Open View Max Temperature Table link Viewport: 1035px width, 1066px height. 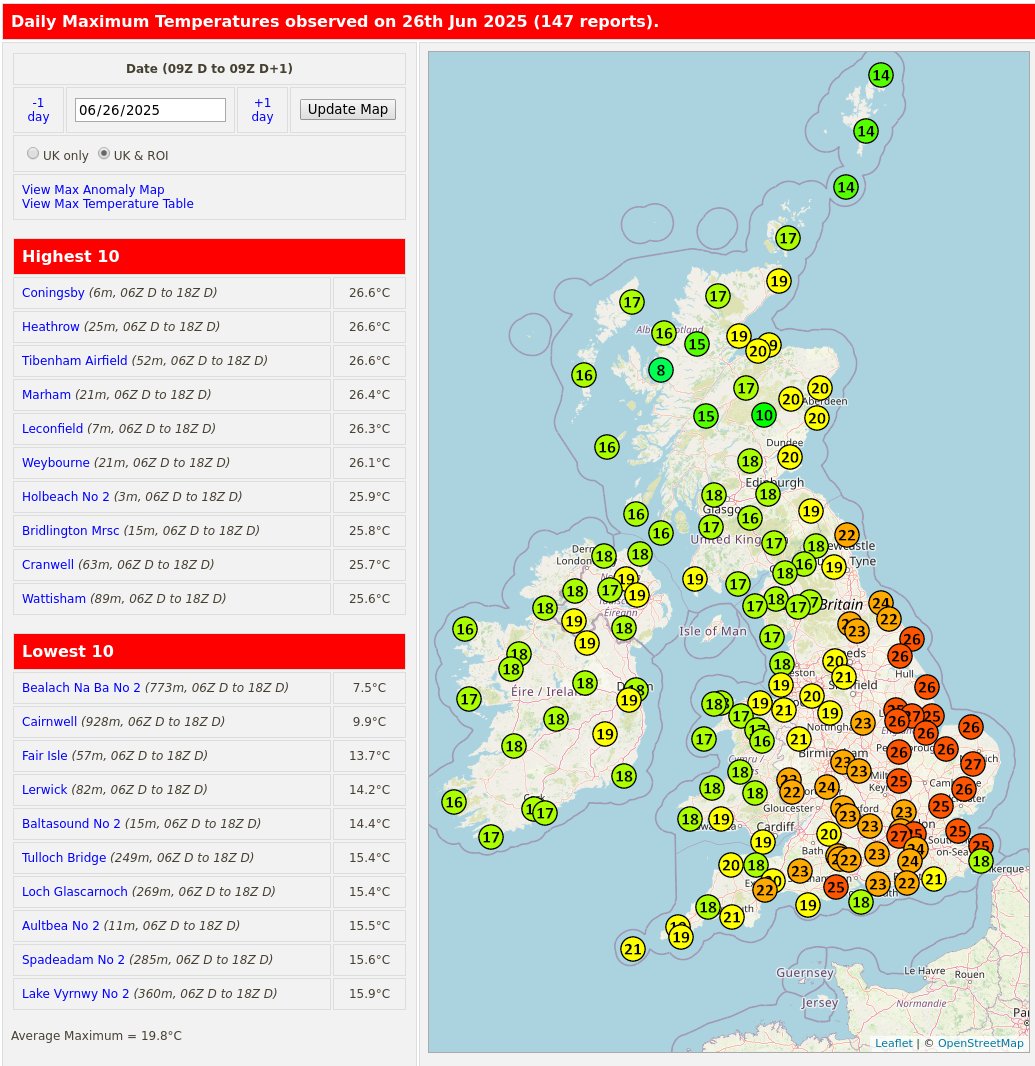[107, 203]
